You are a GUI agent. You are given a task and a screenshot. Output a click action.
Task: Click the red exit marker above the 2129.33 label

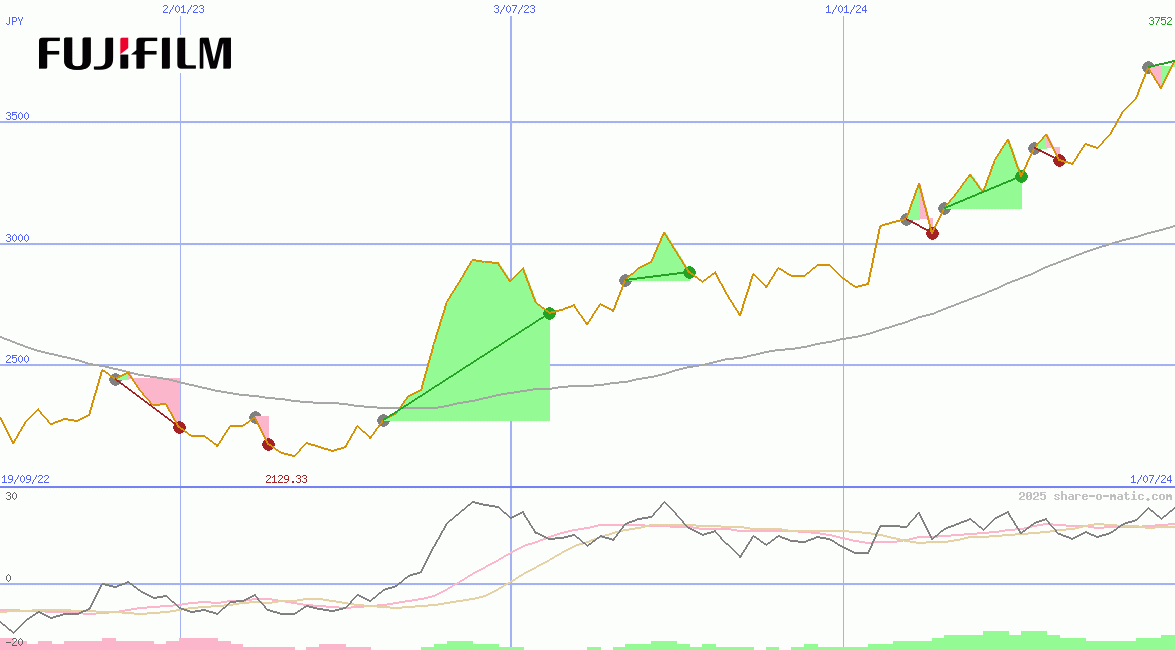[268, 445]
